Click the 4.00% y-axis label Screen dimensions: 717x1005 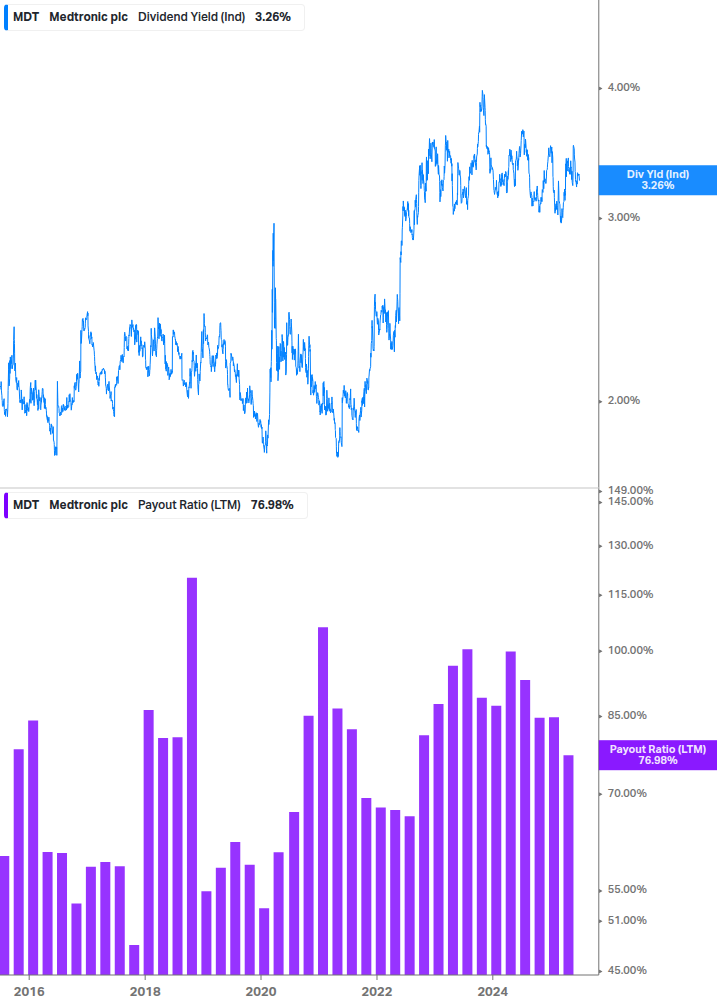623,87
